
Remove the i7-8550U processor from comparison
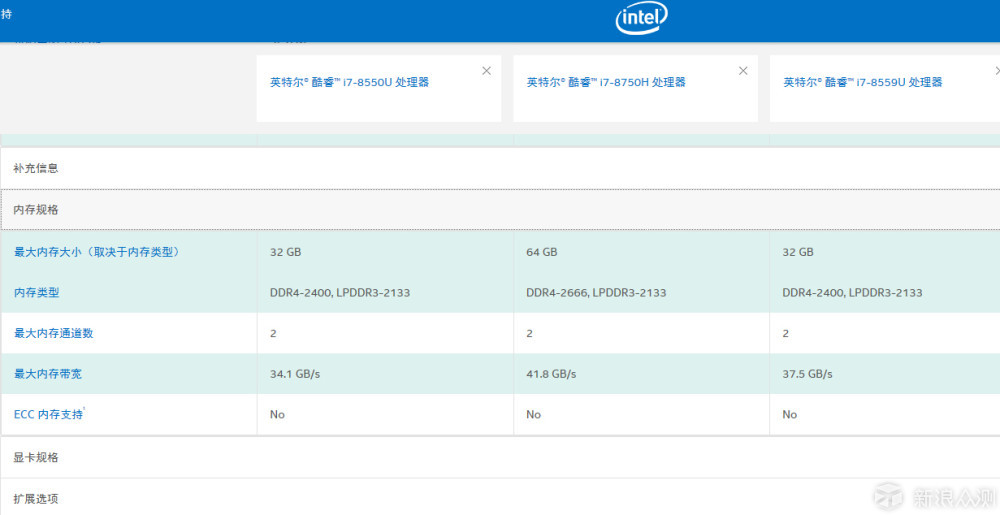point(487,71)
